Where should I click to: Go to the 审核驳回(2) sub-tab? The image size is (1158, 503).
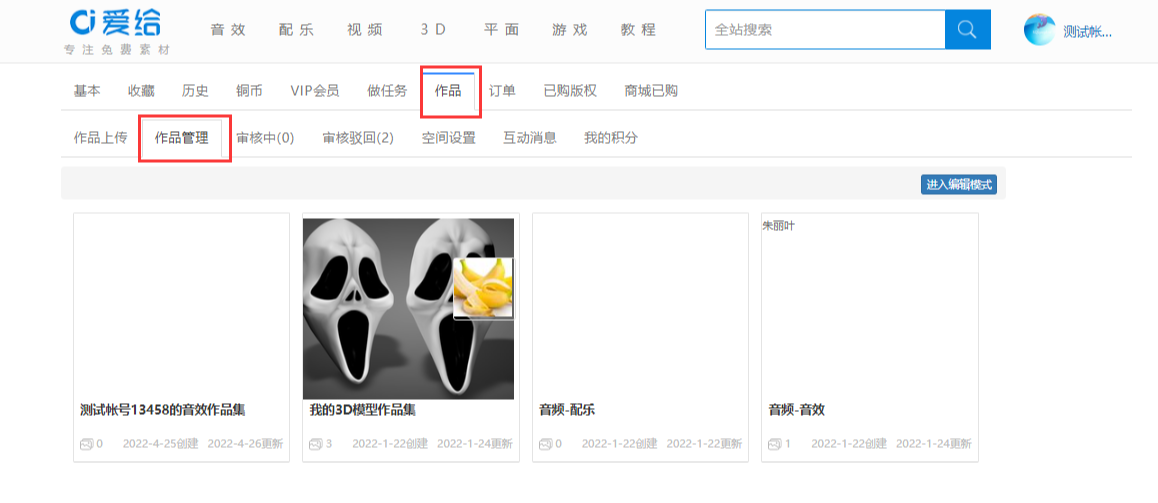tap(358, 137)
